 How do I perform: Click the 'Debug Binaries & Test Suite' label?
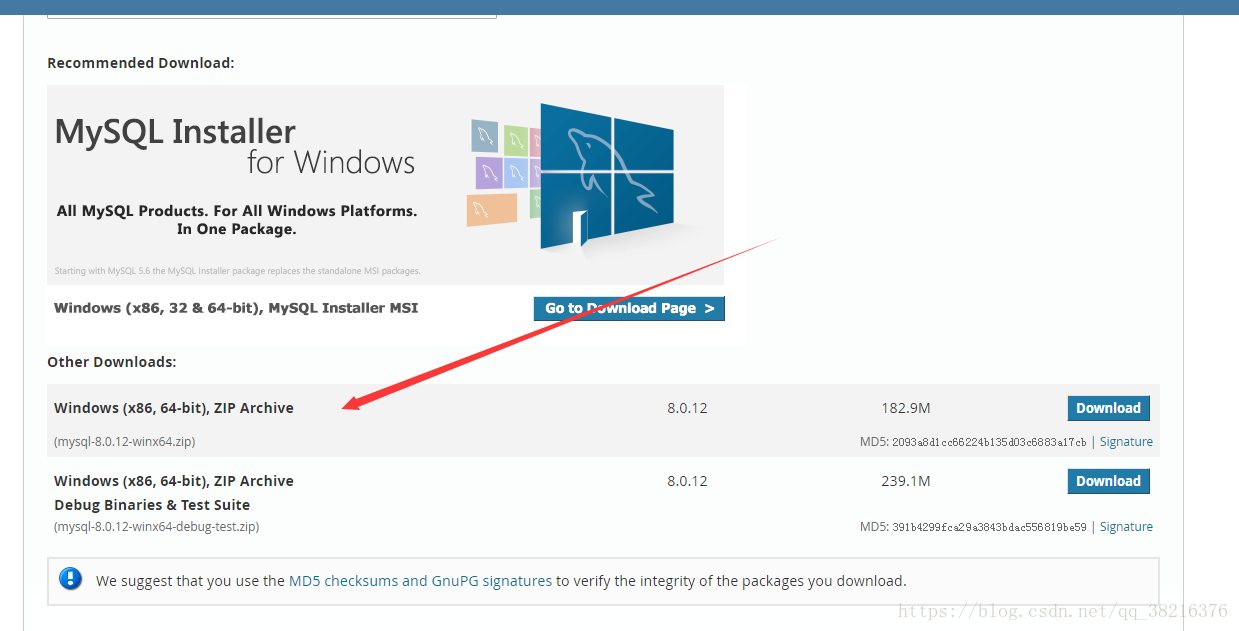click(152, 505)
